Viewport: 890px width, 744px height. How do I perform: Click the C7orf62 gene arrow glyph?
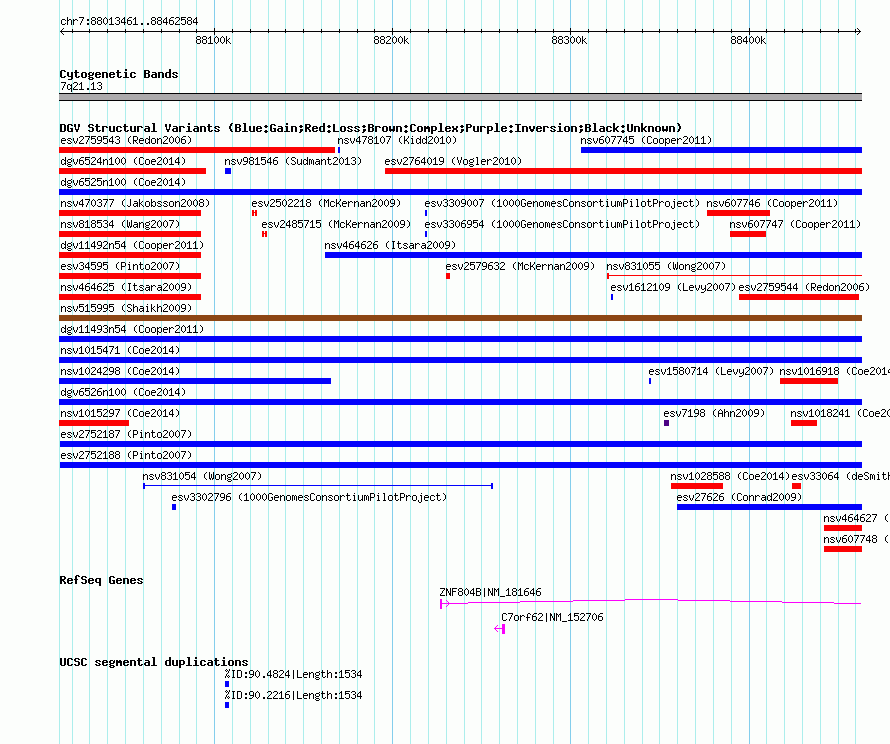[499, 629]
